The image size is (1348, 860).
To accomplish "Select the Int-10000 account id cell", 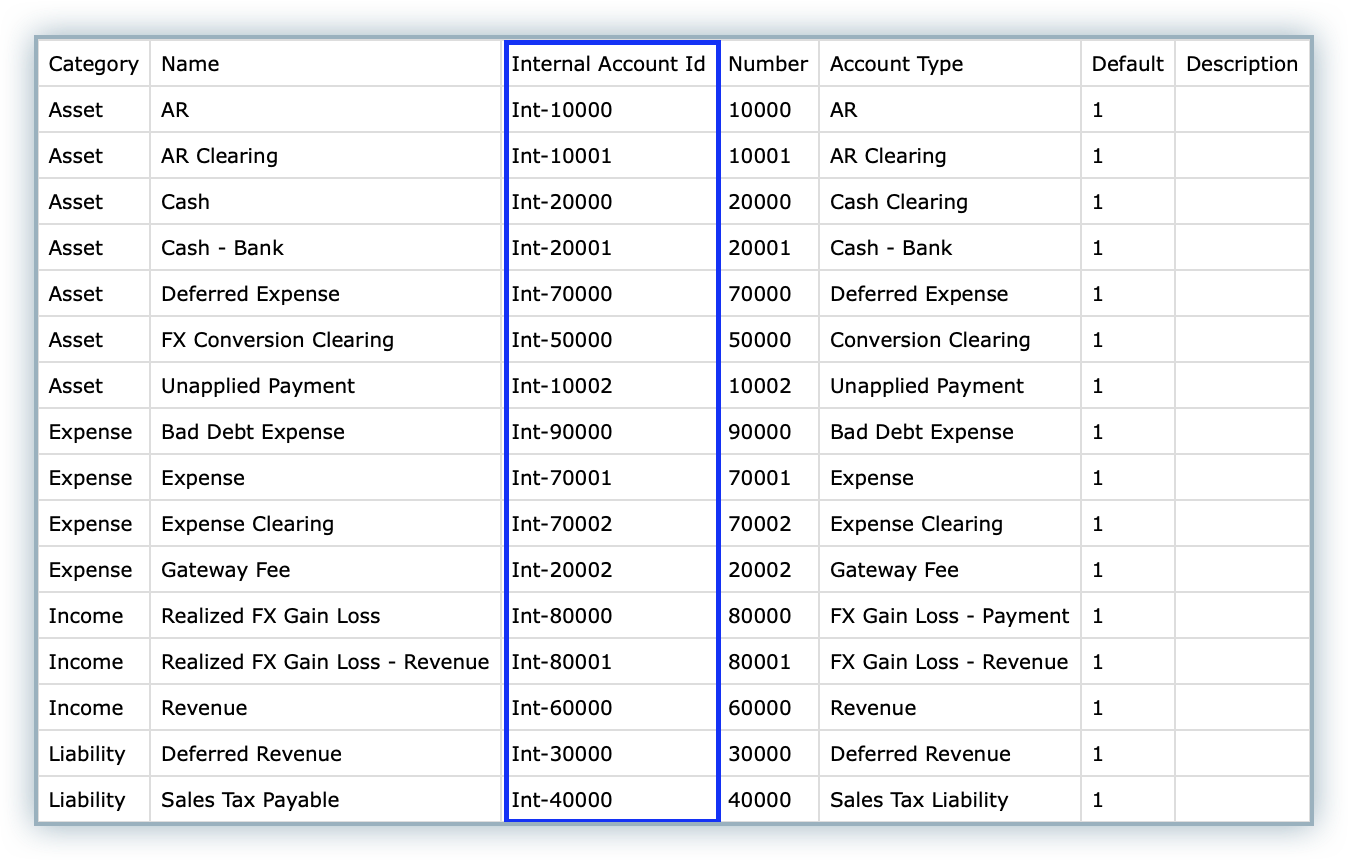I will click(x=562, y=110).
